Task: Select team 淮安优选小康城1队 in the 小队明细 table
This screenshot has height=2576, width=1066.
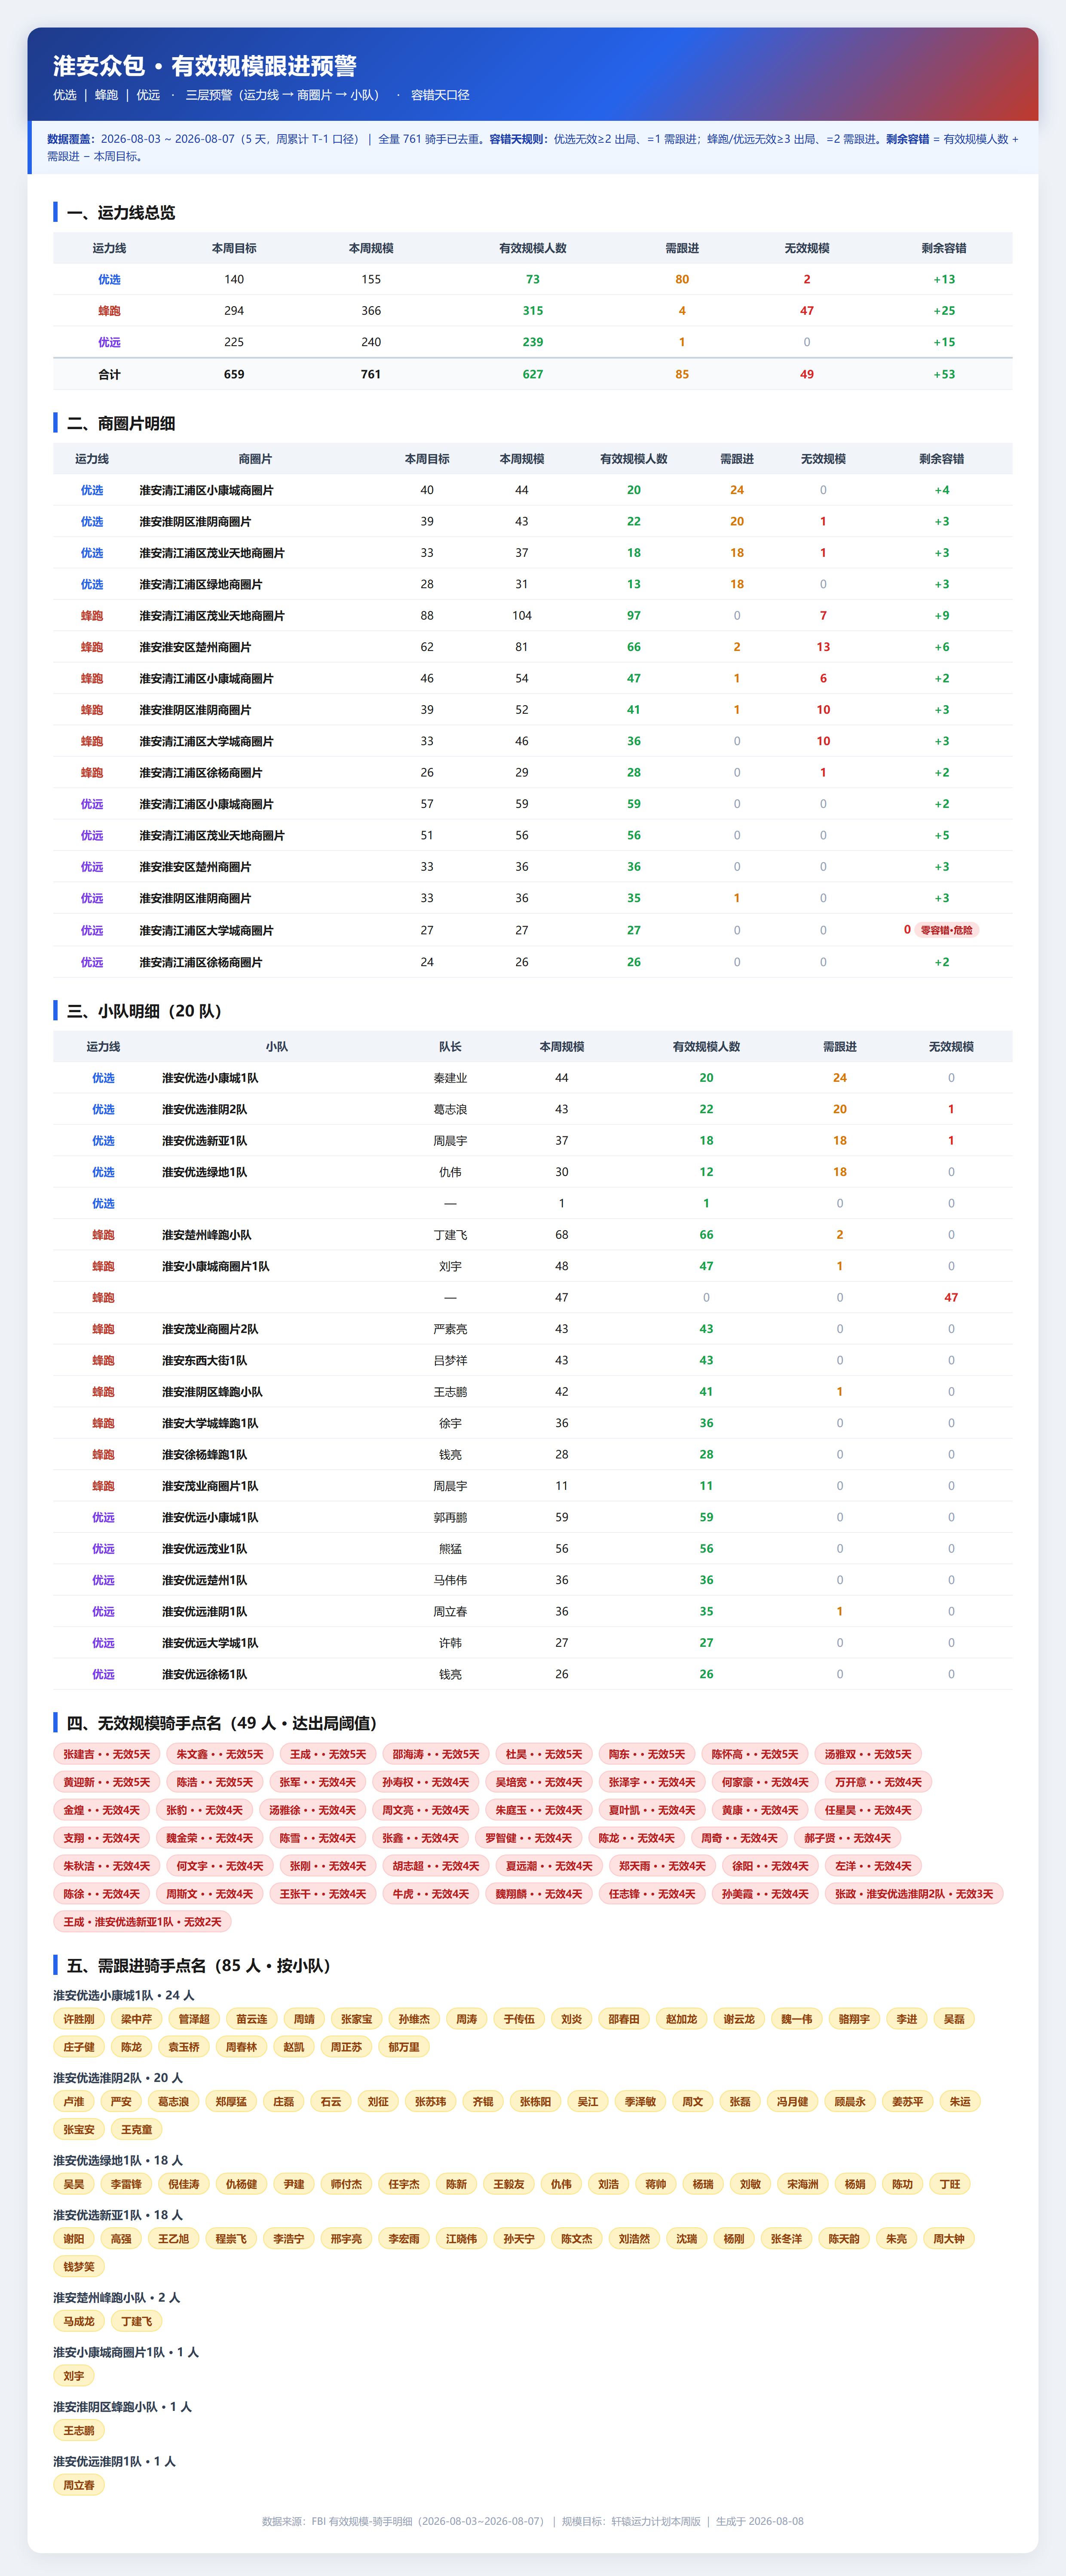Action: coord(210,1078)
